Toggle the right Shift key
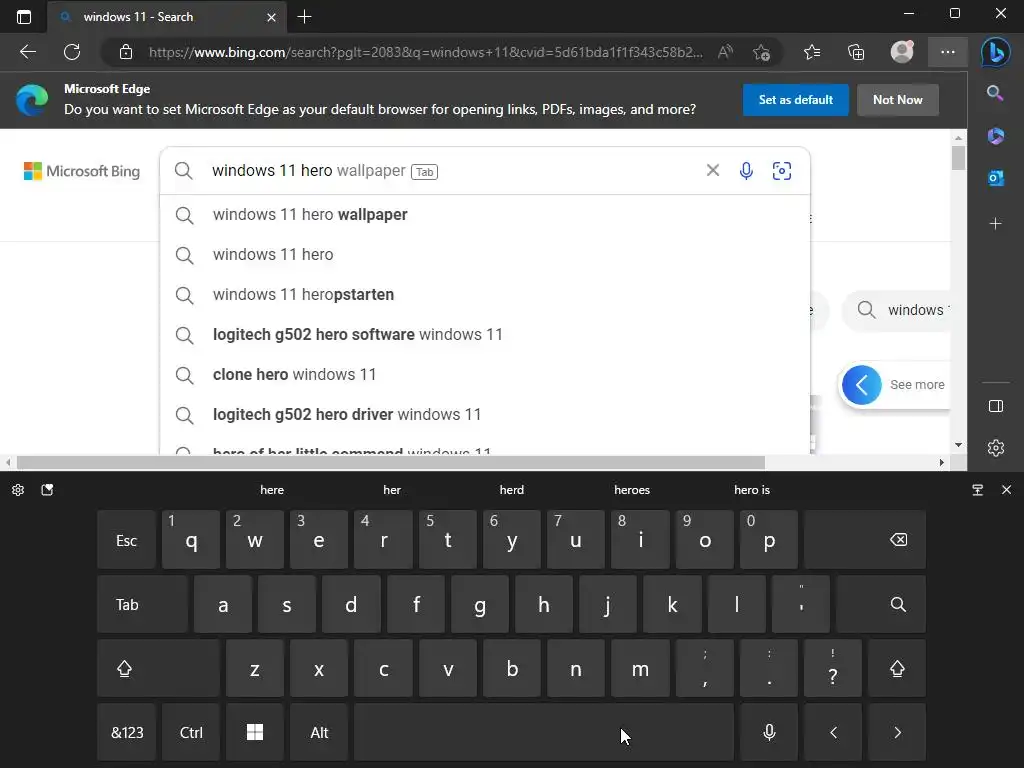Screen dimensions: 1024x768 point(897,668)
